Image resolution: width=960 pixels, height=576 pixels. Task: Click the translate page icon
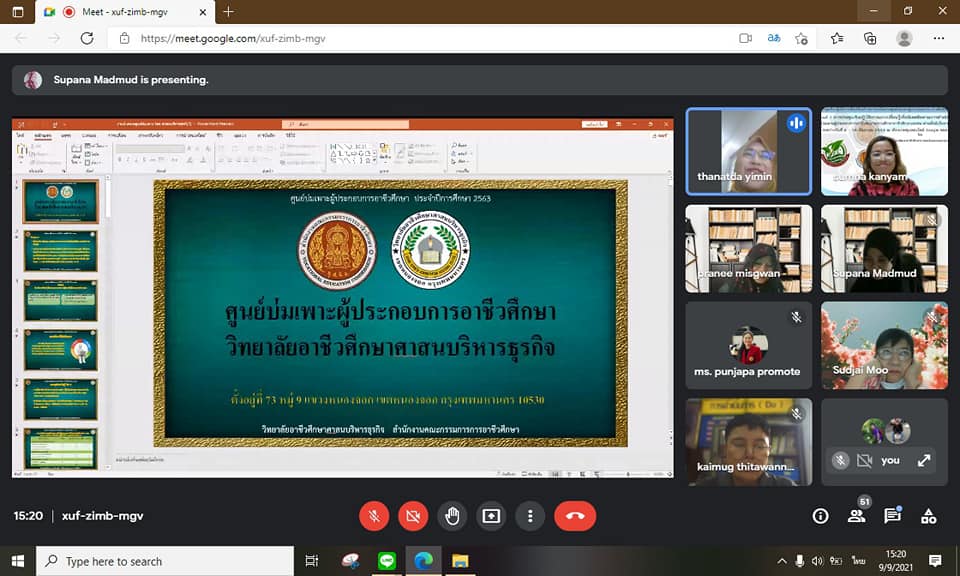774,38
